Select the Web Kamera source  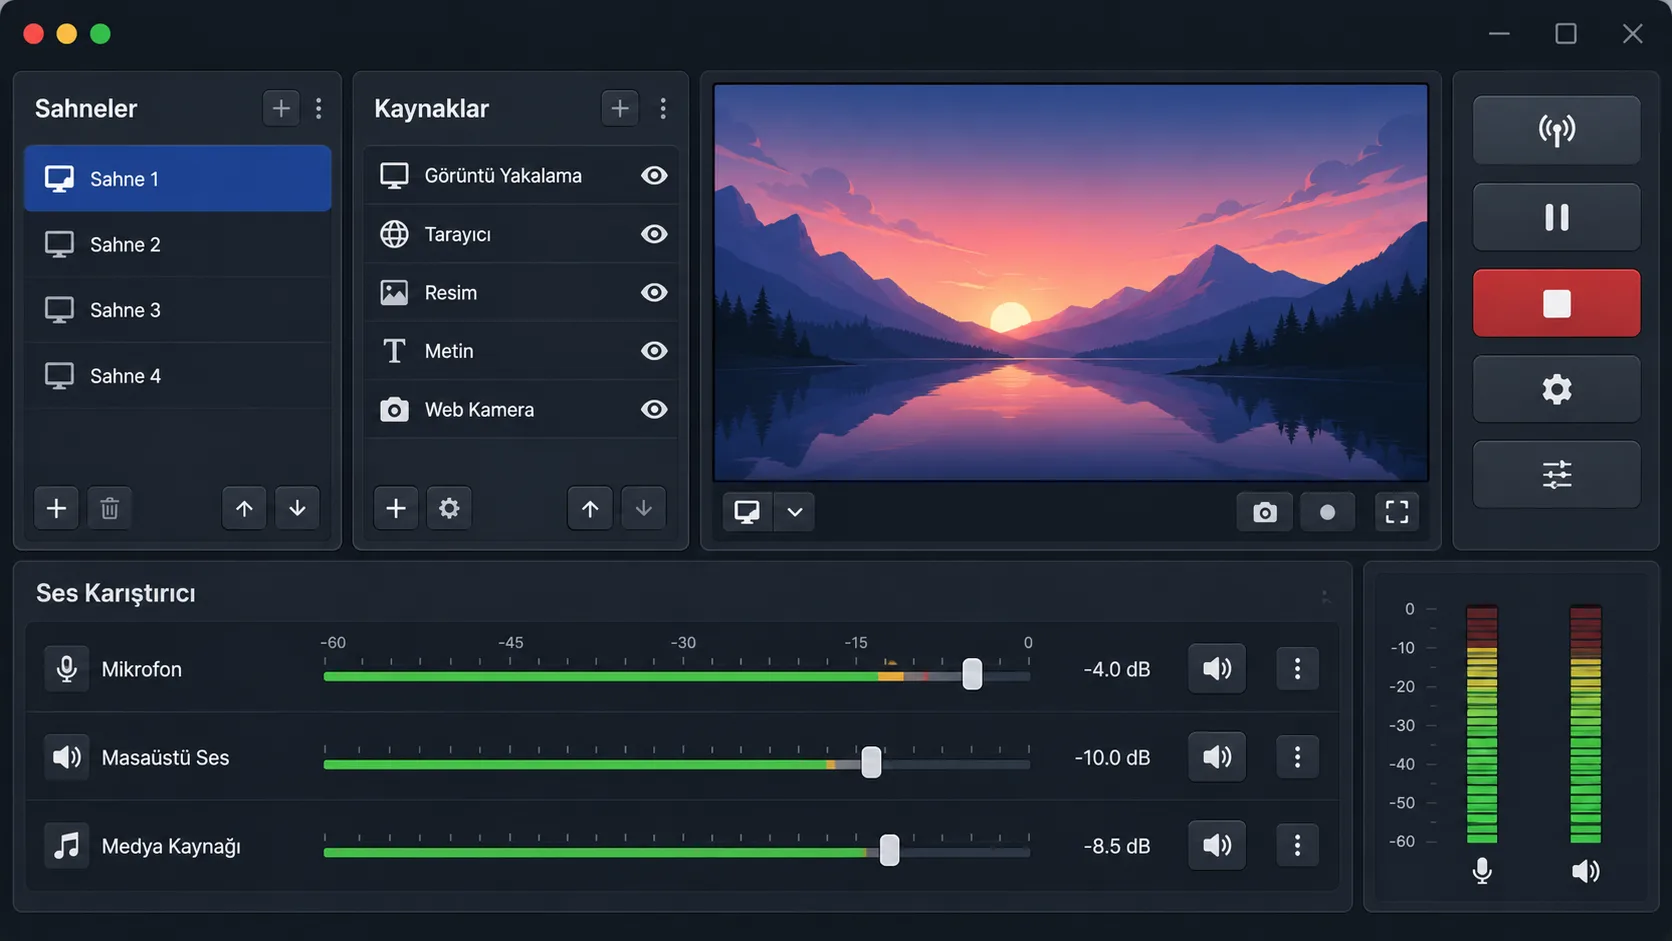[521, 409]
